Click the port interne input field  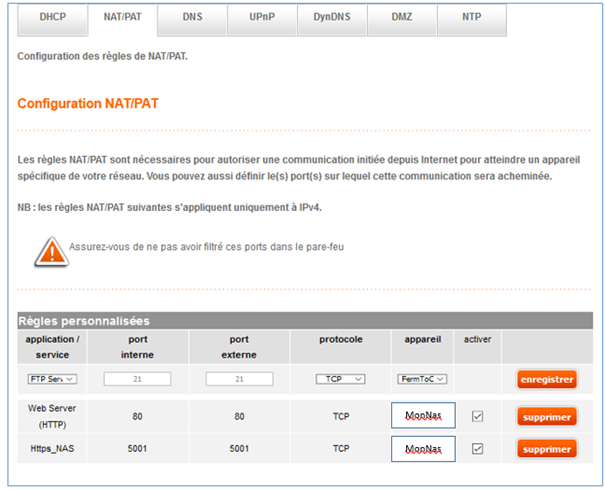pos(137,379)
